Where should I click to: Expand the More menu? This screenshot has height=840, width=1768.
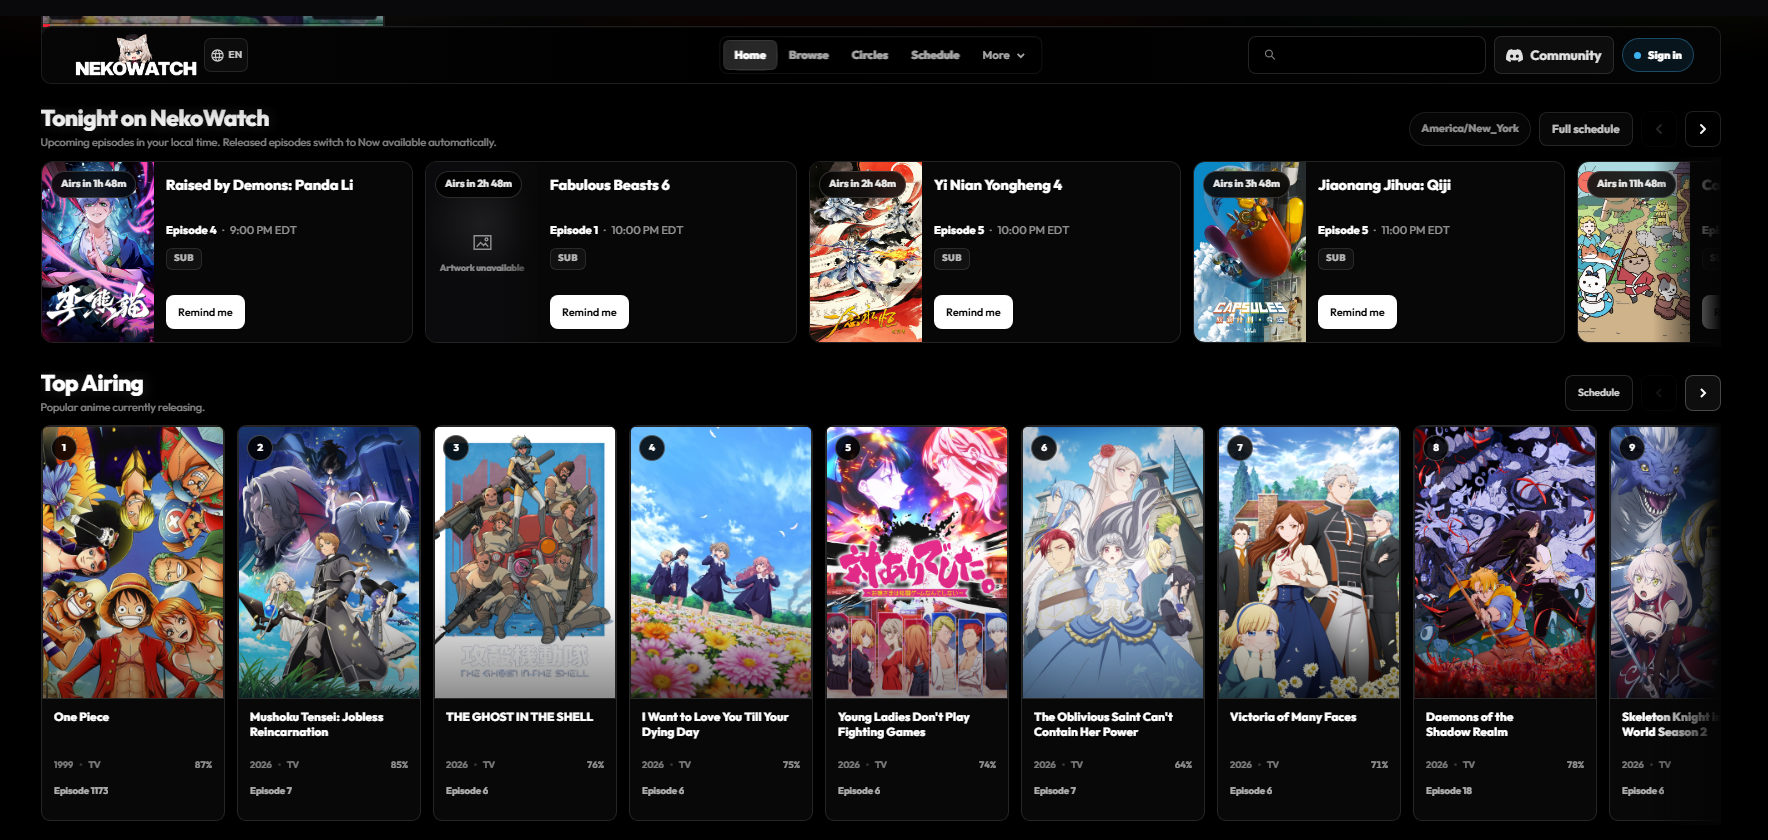click(x=1003, y=55)
